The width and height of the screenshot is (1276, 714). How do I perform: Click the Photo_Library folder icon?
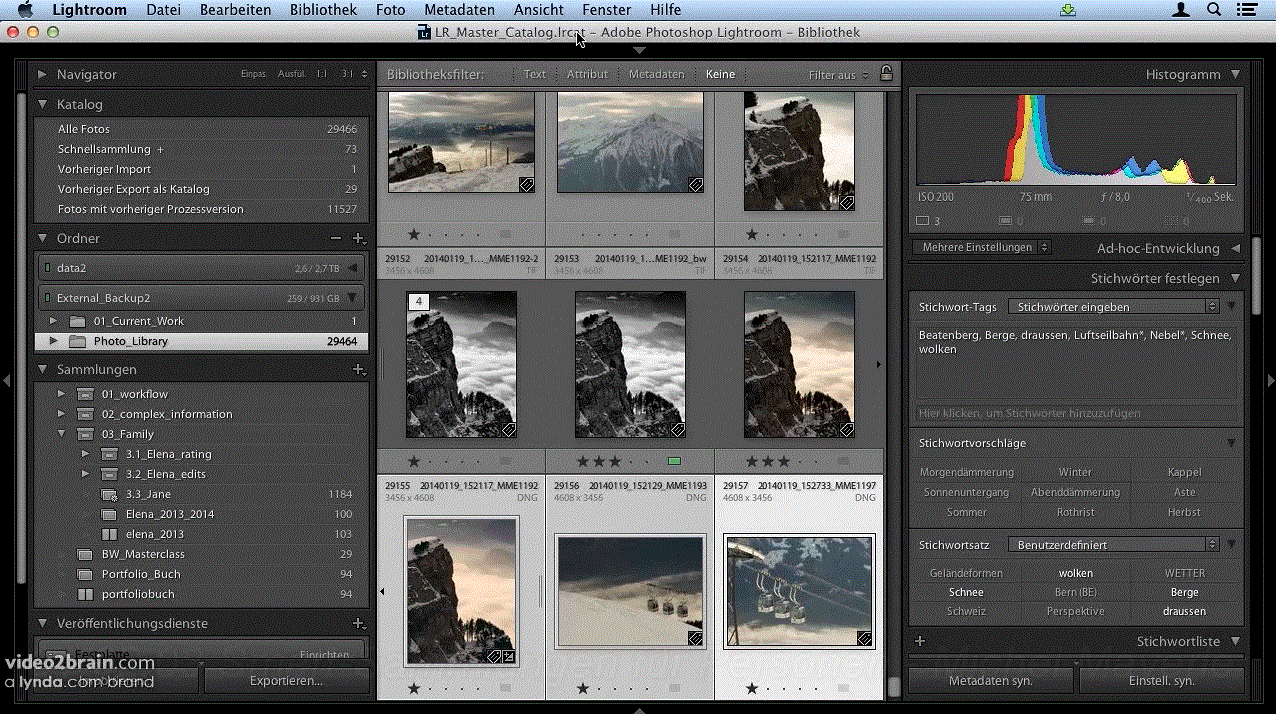(78, 341)
